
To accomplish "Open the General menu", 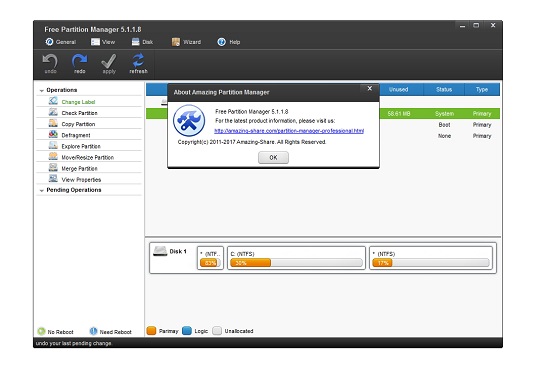I will tap(61, 42).
